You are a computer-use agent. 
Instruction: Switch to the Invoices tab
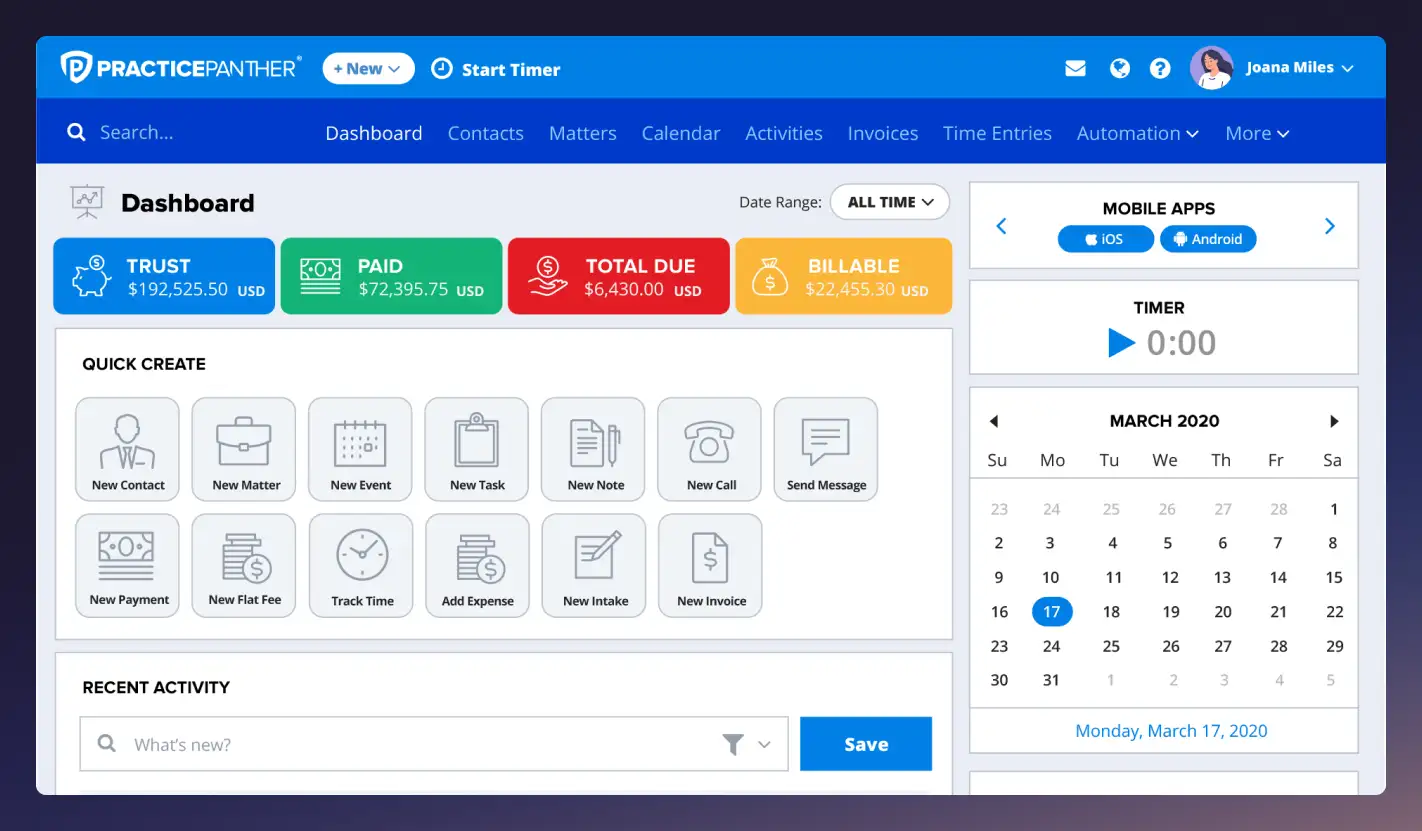(x=882, y=132)
